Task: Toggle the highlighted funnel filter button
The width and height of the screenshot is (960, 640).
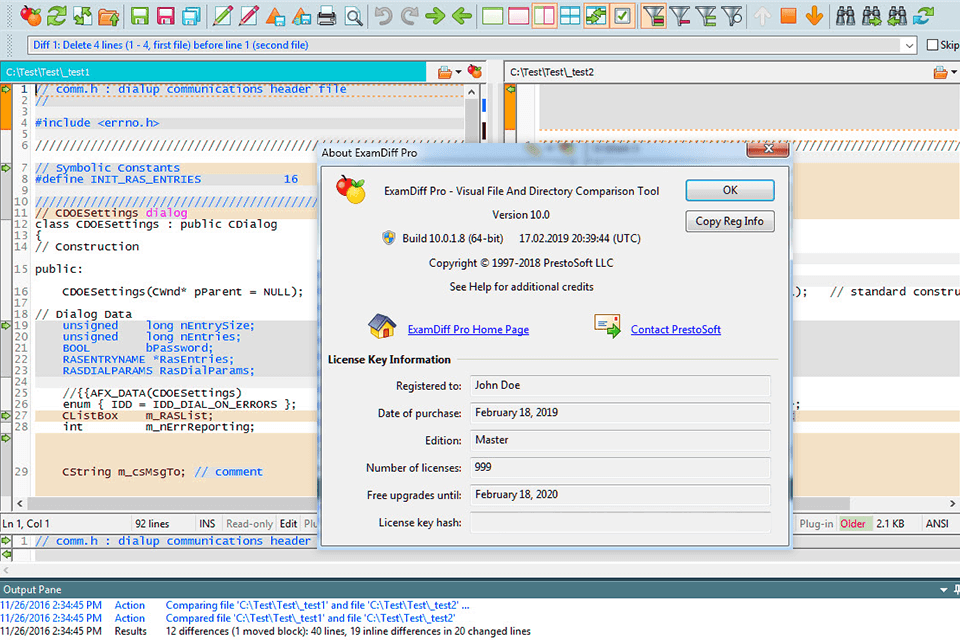Action: [654, 16]
